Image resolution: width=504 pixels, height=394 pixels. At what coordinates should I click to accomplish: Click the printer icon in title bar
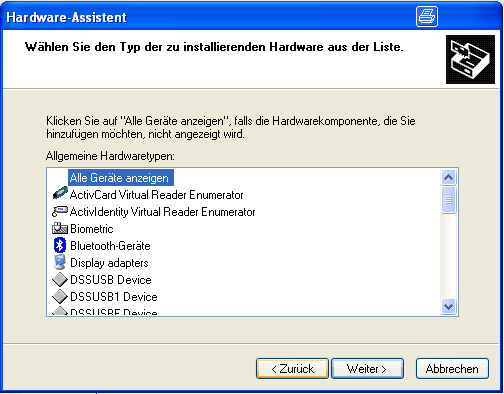(427, 16)
